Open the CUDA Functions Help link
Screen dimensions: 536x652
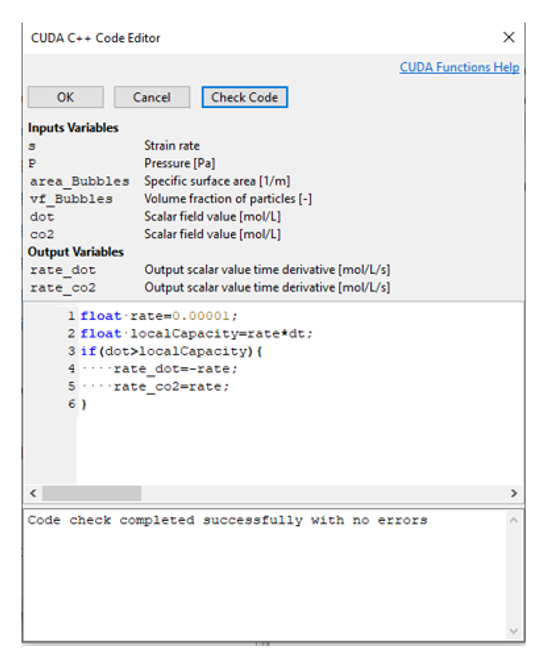[x=459, y=67]
